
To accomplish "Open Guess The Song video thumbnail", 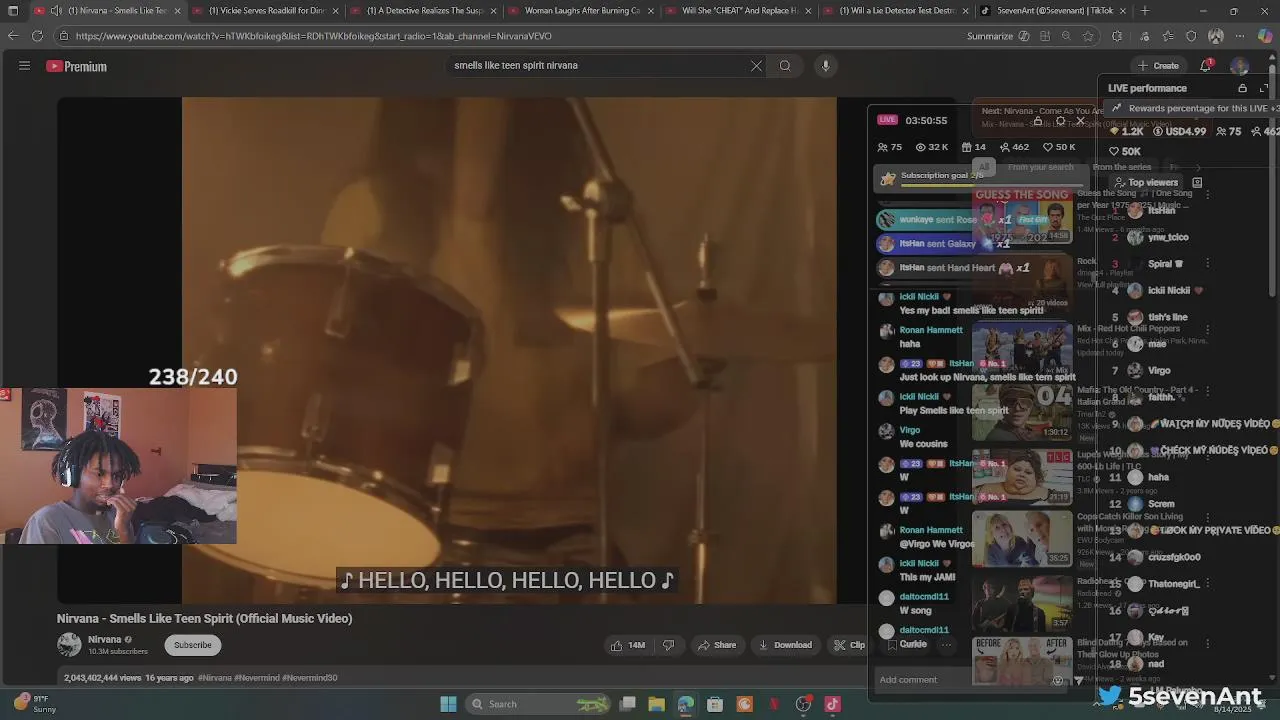I will pos(1022,215).
